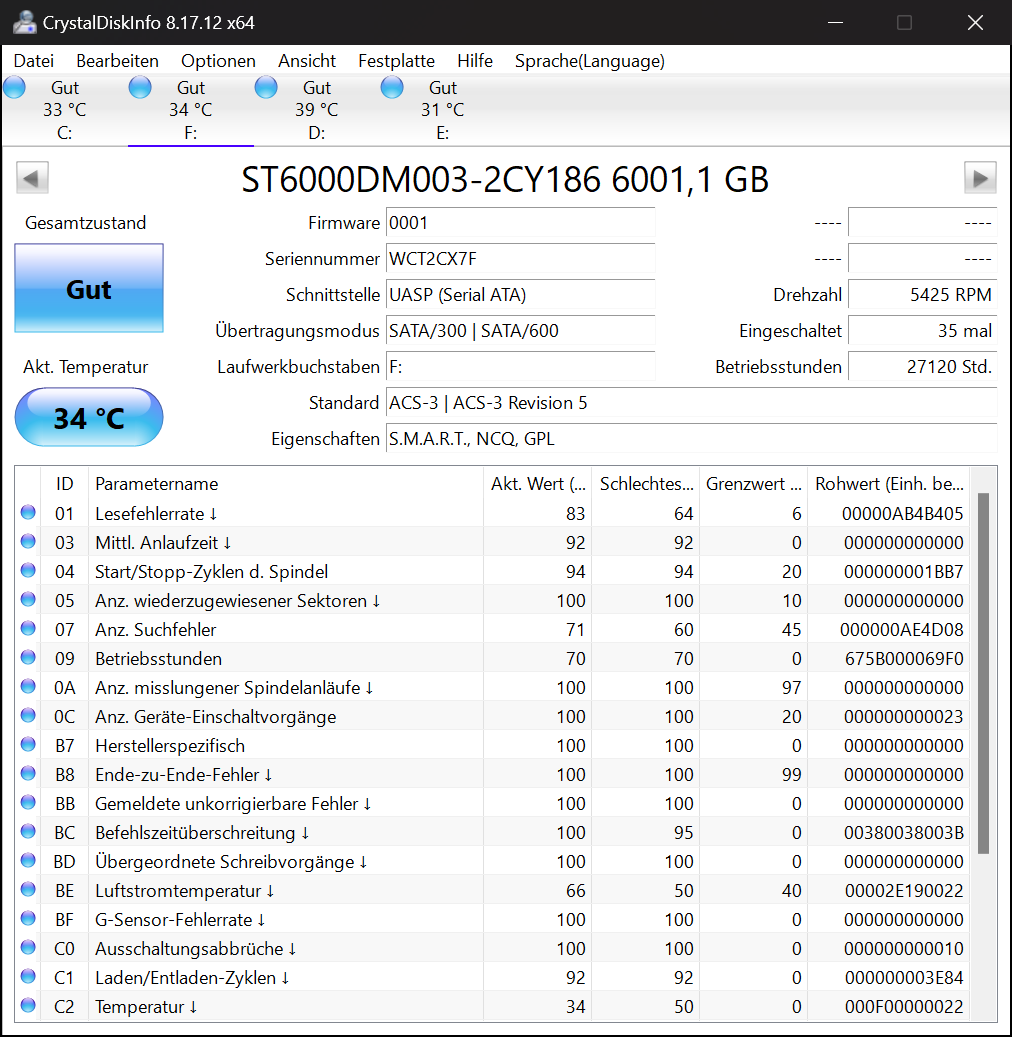Image resolution: width=1012 pixels, height=1037 pixels.
Task: Click the Akt. Wert column header
Action: point(538,483)
